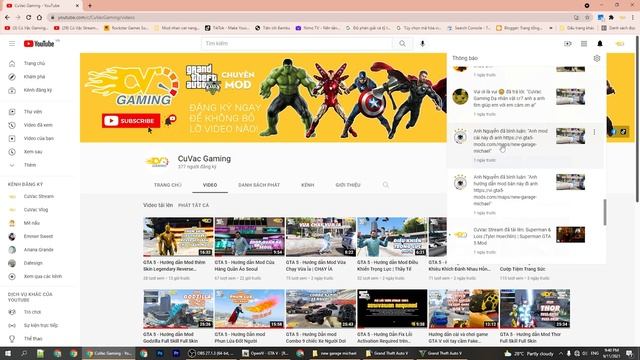Open Superman & Lois upload notification
The image size is (640, 360).
(525, 240)
